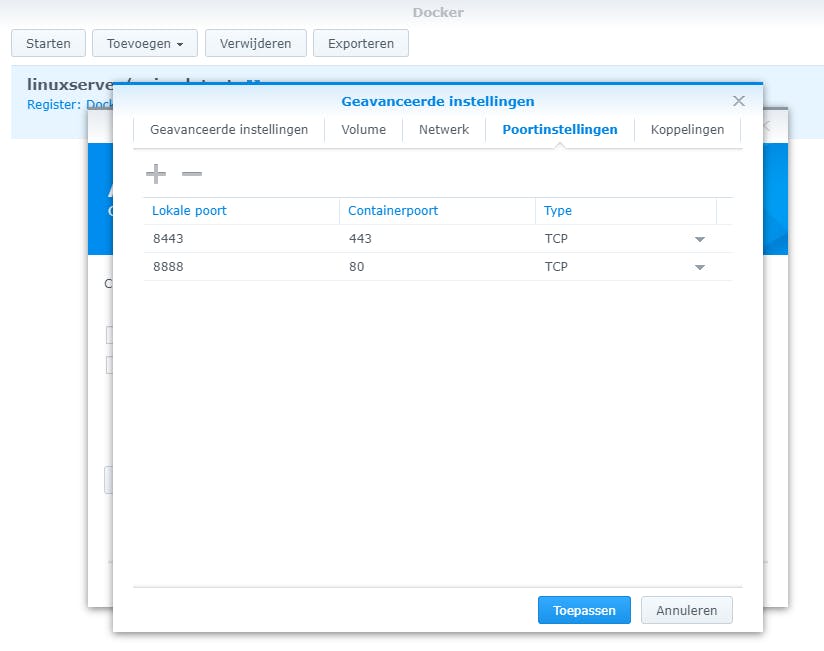Screen dimensions: 824x651
Task: Open the Netwerk tab
Action: point(444,130)
